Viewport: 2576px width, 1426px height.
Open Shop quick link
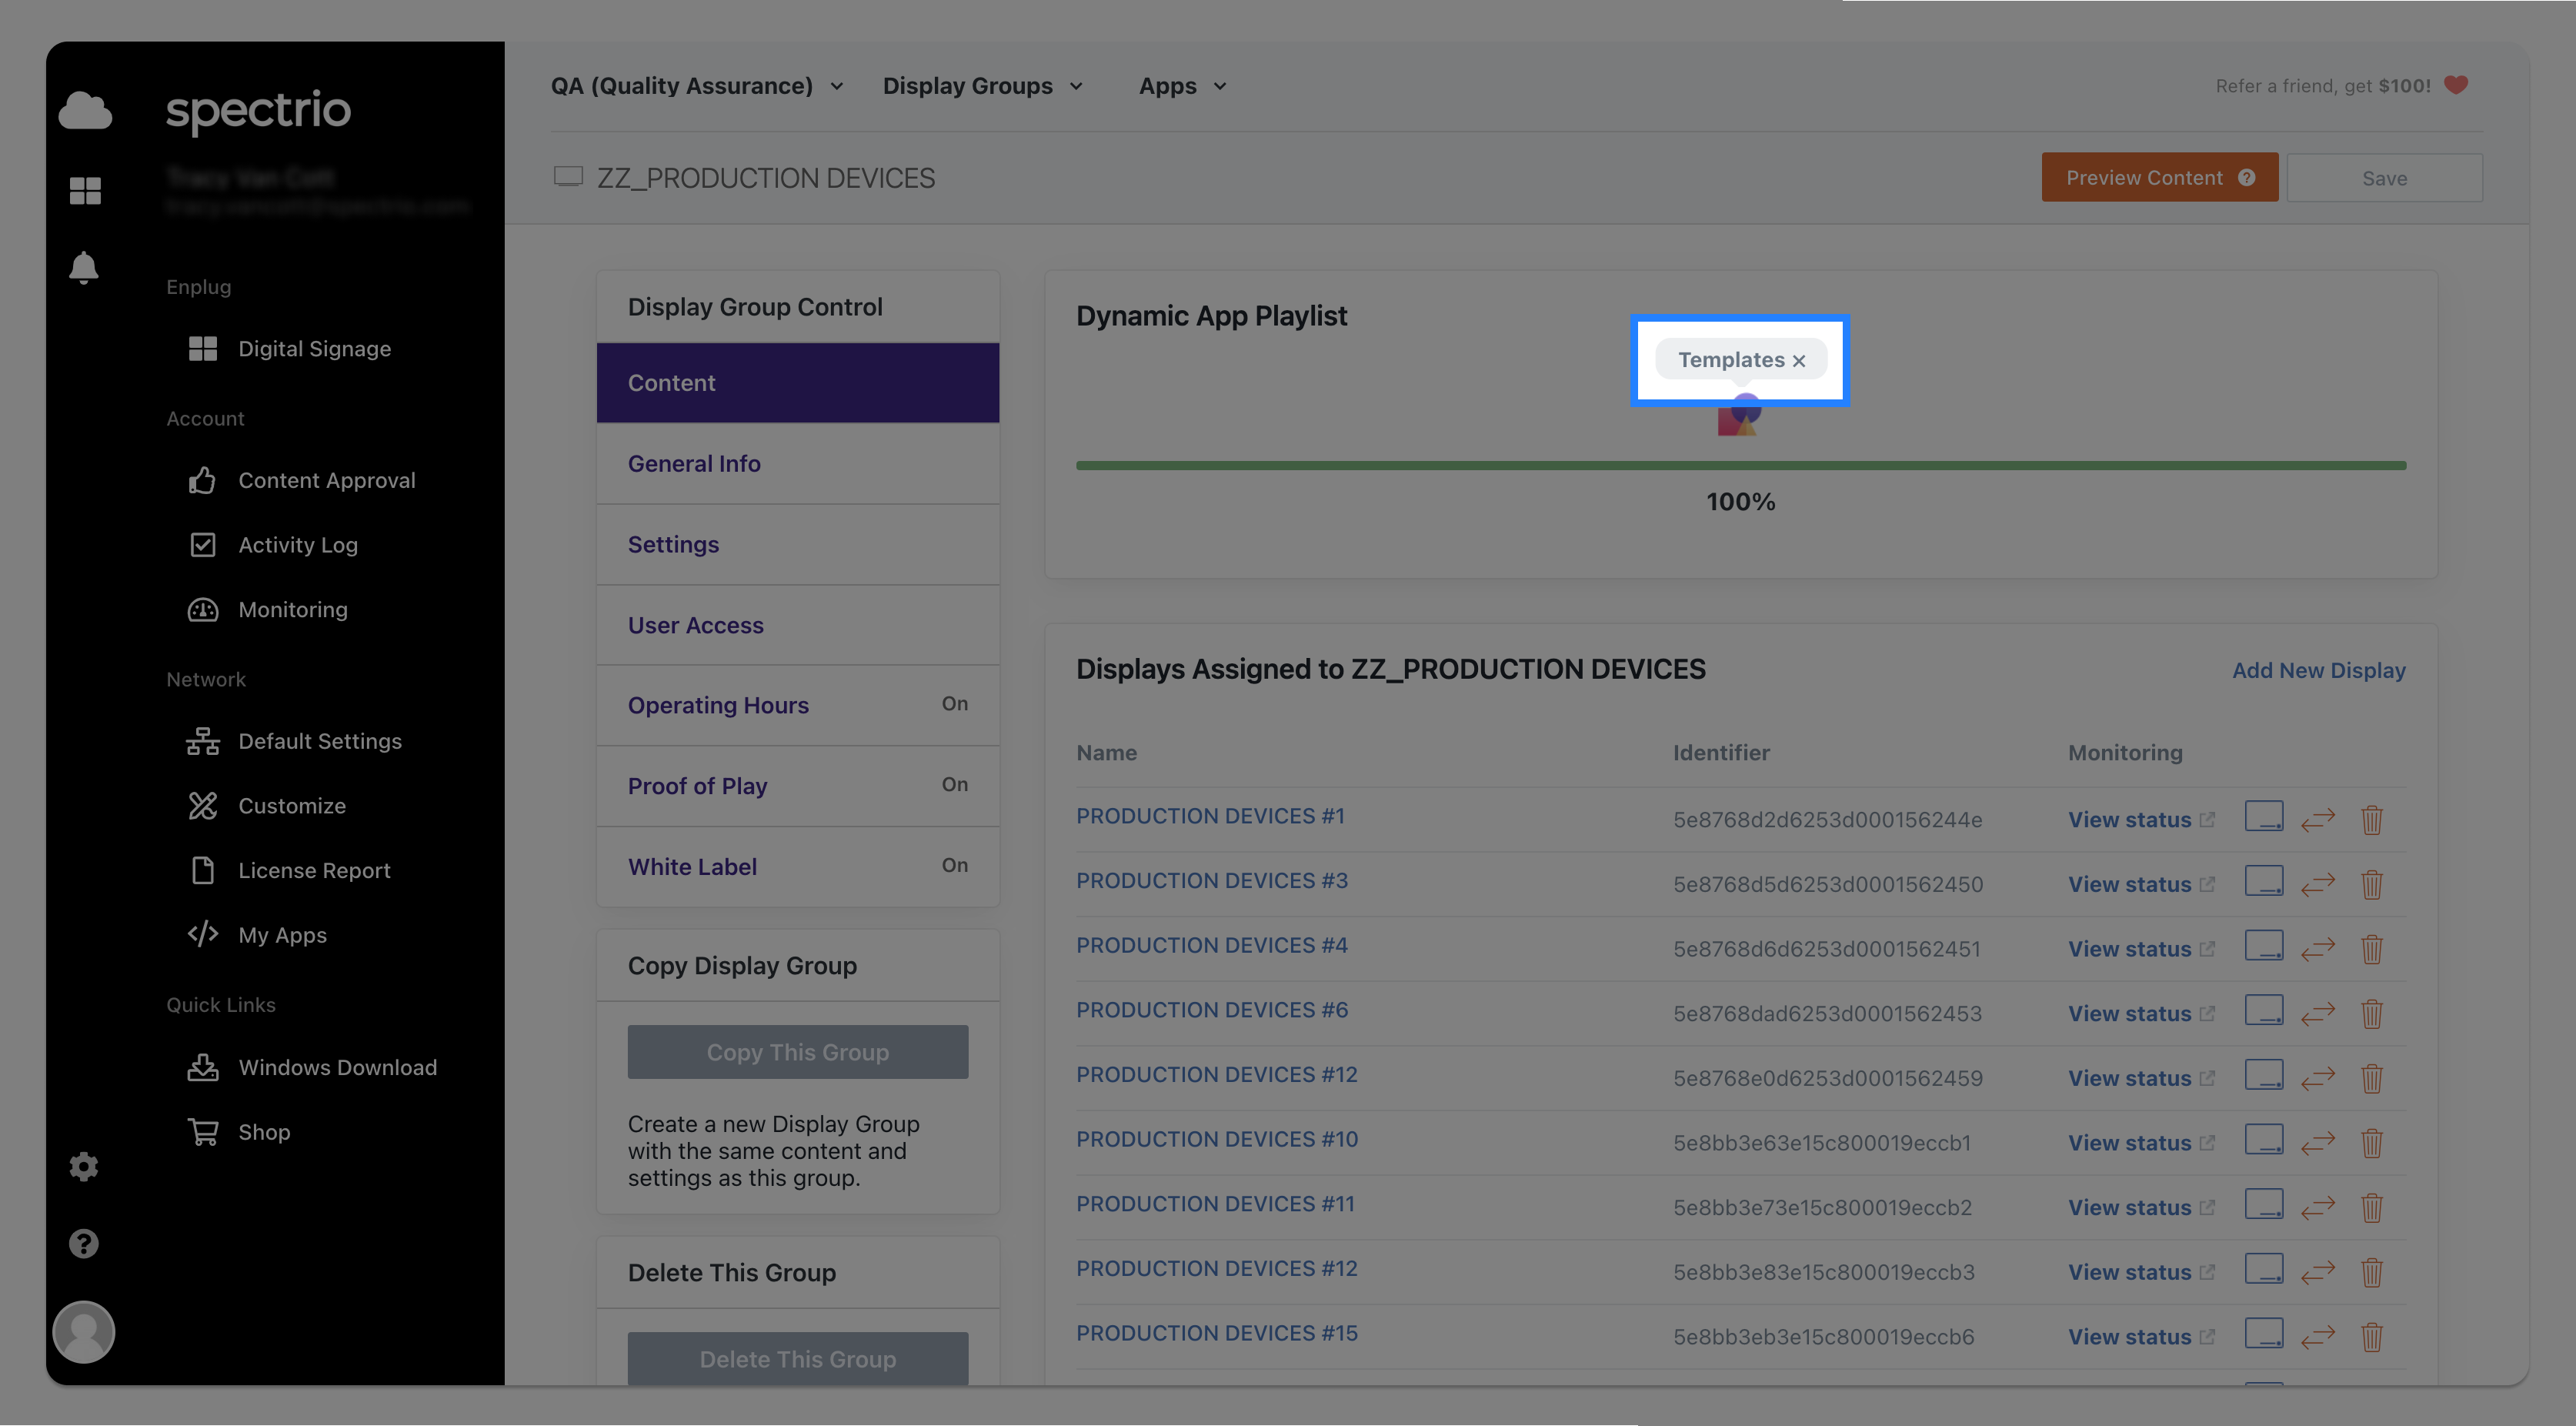(238, 1132)
